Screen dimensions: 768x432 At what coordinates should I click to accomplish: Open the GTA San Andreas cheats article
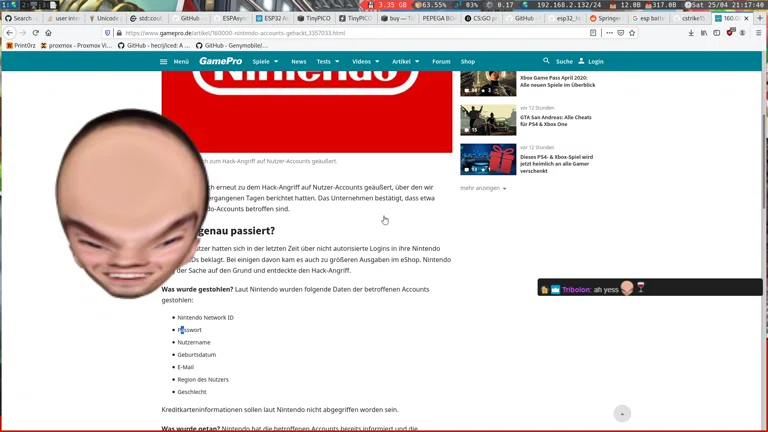(x=555, y=121)
